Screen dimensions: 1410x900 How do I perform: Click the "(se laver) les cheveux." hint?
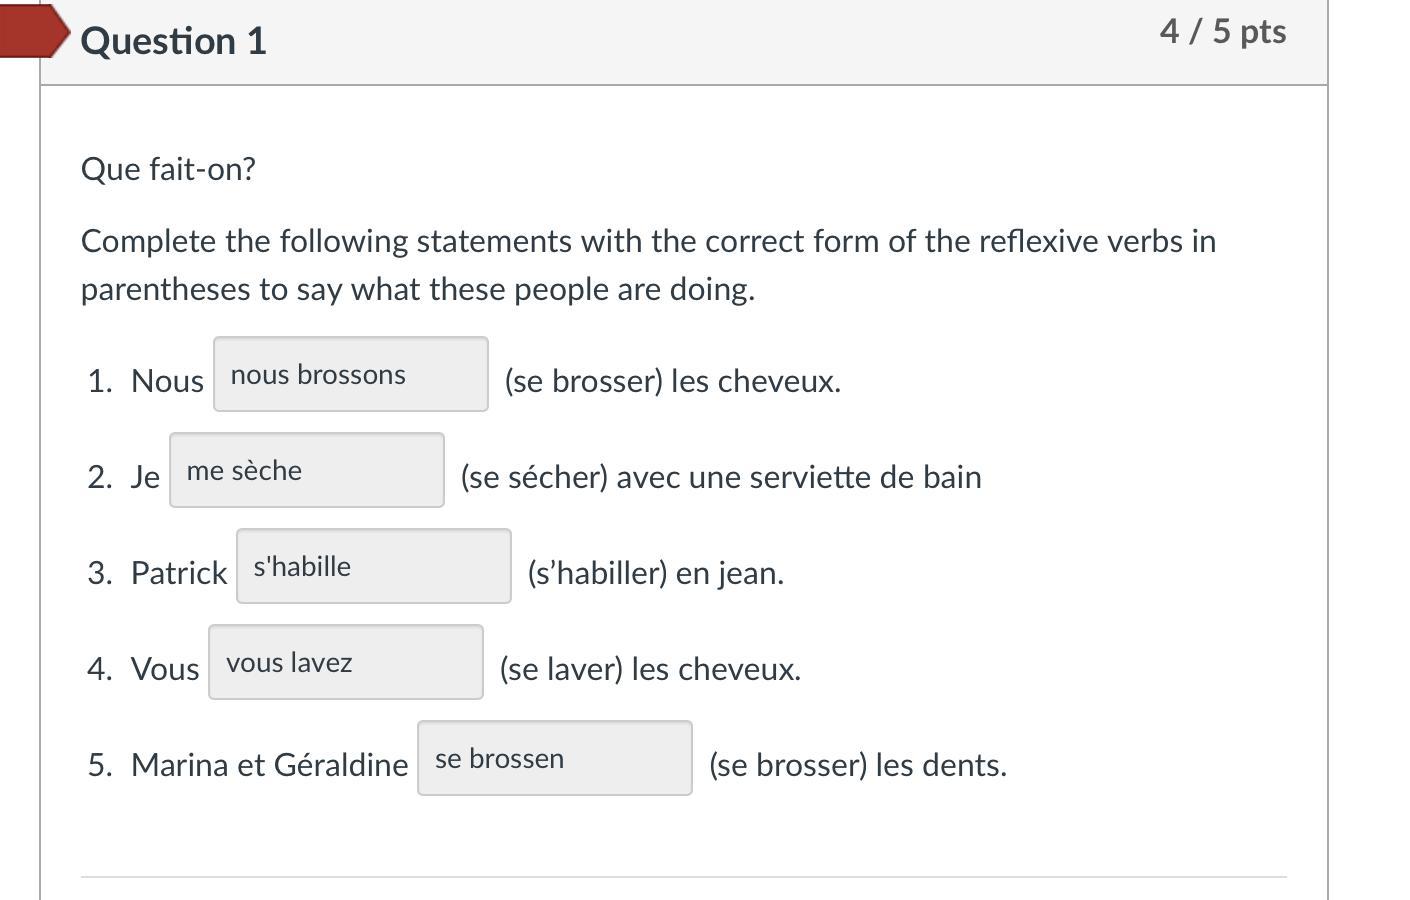pyautogui.click(x=650, y=669)
